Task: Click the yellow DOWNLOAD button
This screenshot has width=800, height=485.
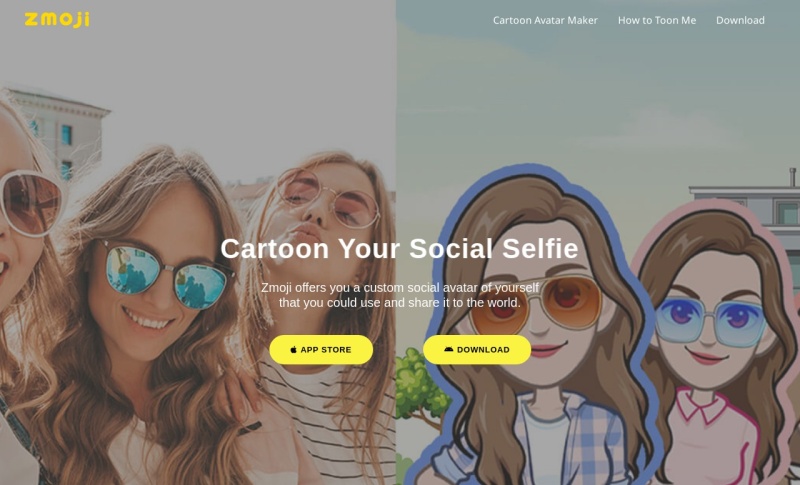Action: (x=477, y=350)
